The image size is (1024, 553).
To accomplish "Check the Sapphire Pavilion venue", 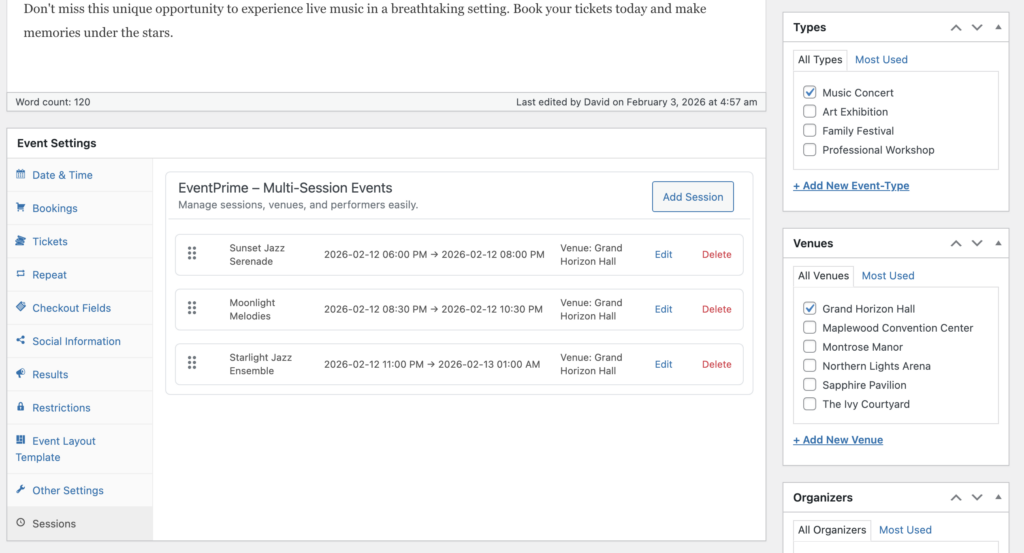I will [810, 385].
